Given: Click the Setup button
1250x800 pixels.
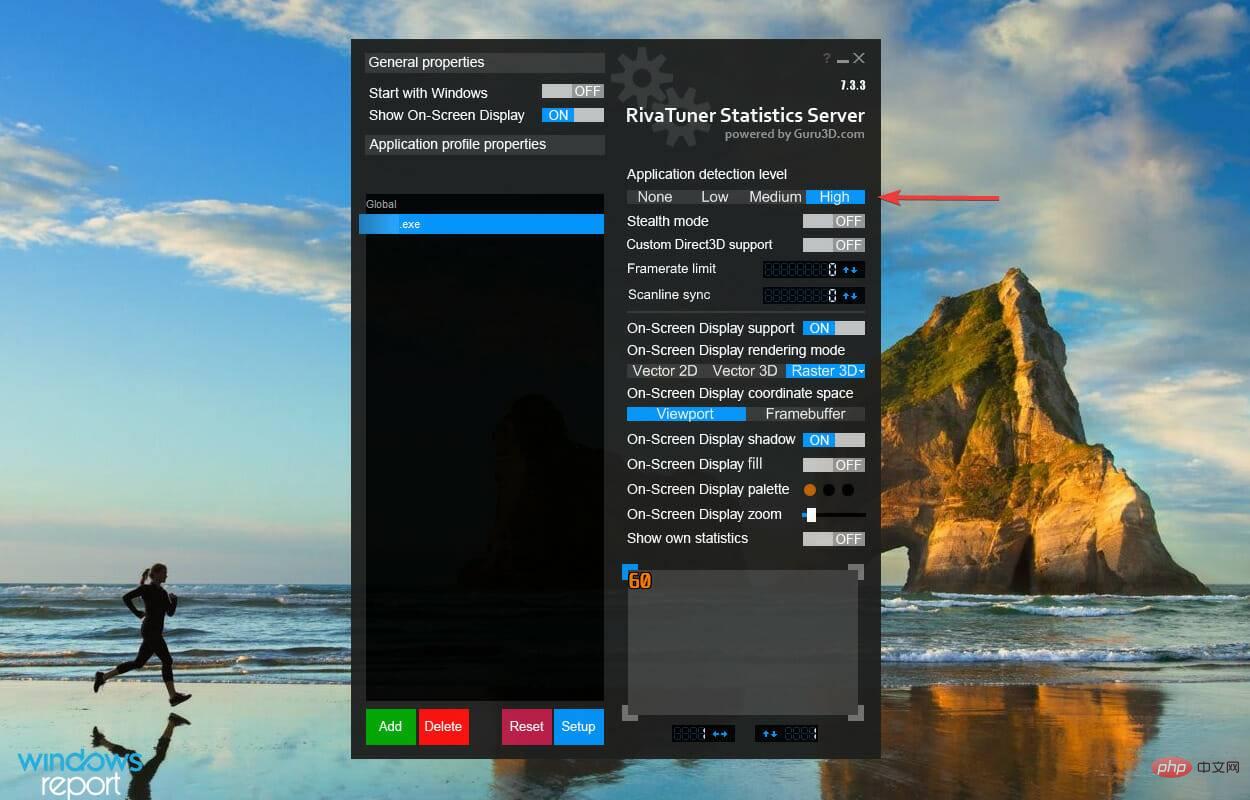Looking at the screenshot, I should (578, 727).
